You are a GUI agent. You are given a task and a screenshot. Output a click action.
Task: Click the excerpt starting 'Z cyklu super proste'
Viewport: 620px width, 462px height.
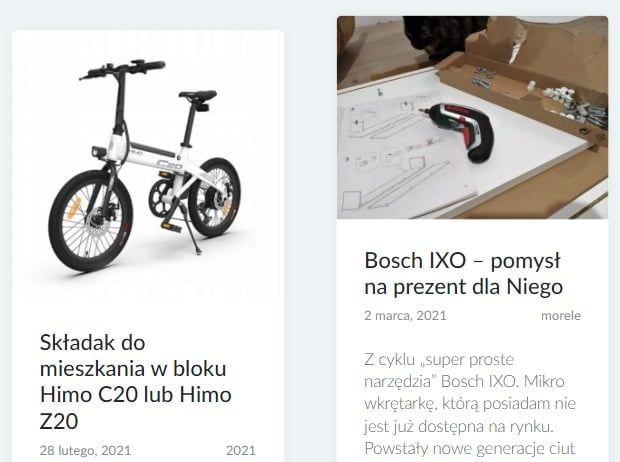470,404
